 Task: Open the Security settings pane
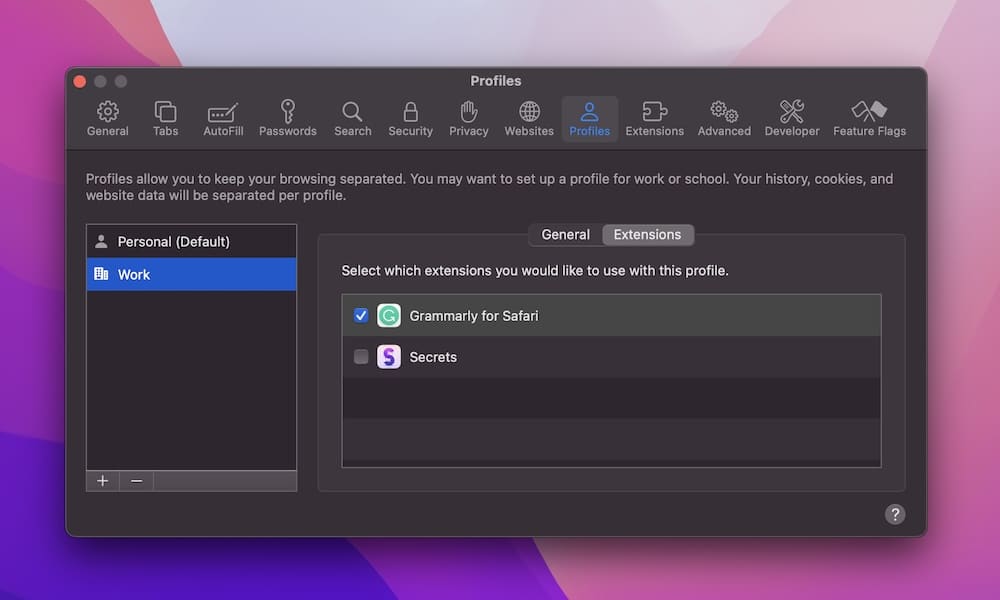tap(410, 117)
